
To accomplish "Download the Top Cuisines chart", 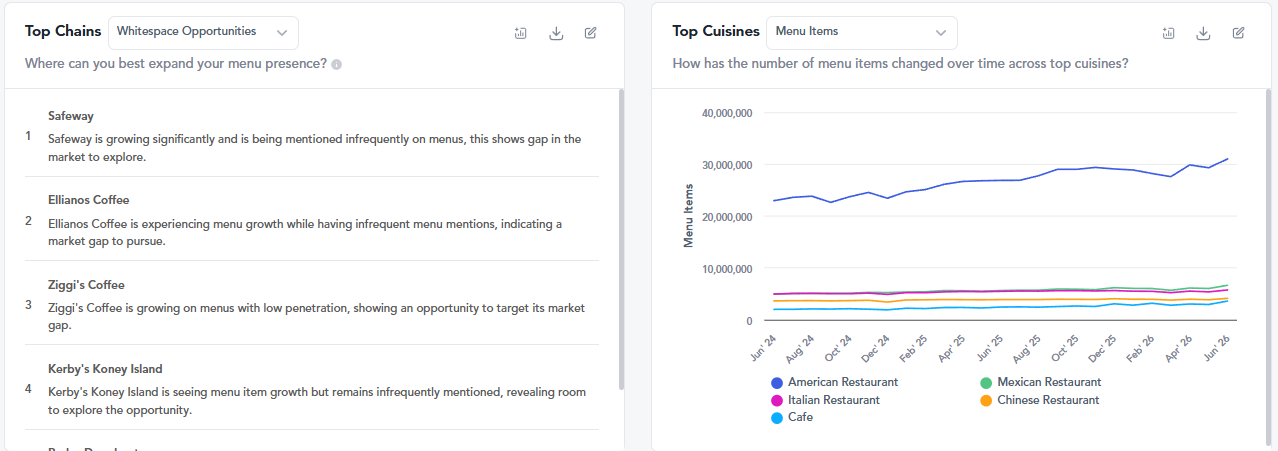I will coord(1204,33).
